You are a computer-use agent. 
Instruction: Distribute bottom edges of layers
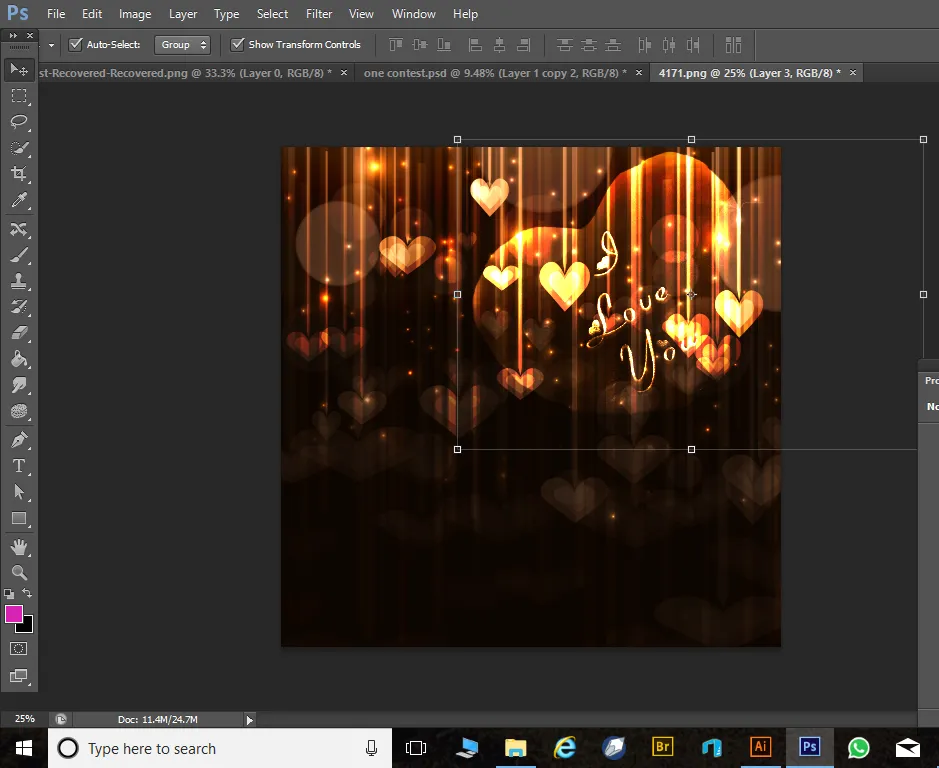pyautogui.click(x=613, y=45)
